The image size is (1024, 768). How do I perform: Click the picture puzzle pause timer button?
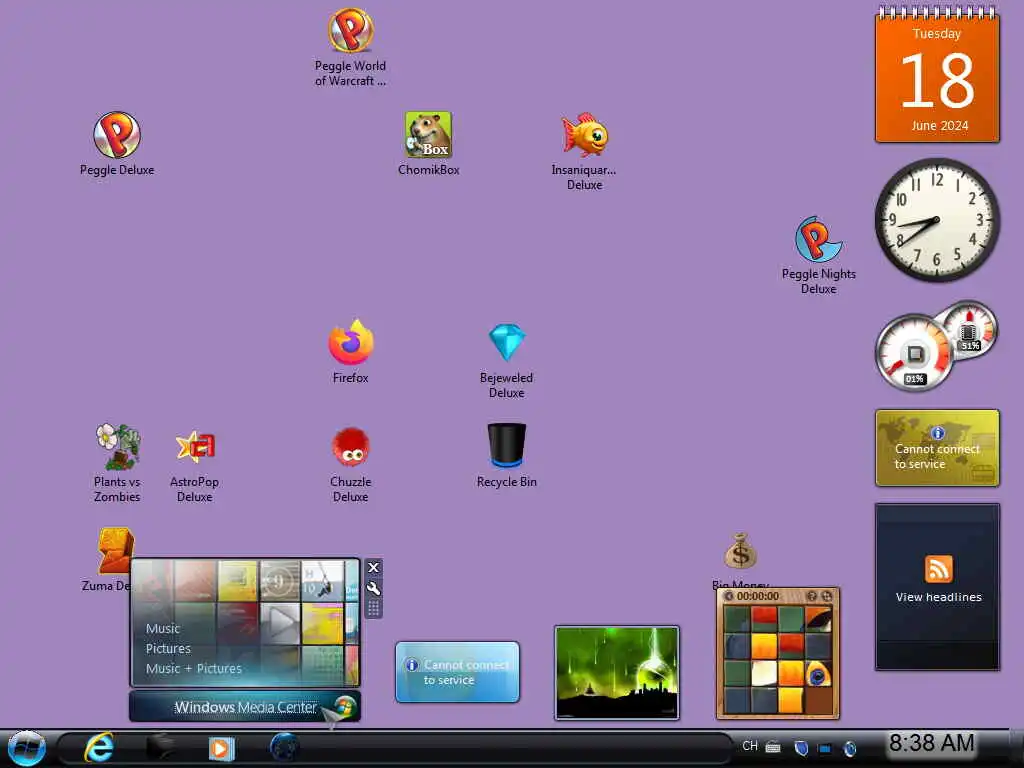click(x=729, y=596)
